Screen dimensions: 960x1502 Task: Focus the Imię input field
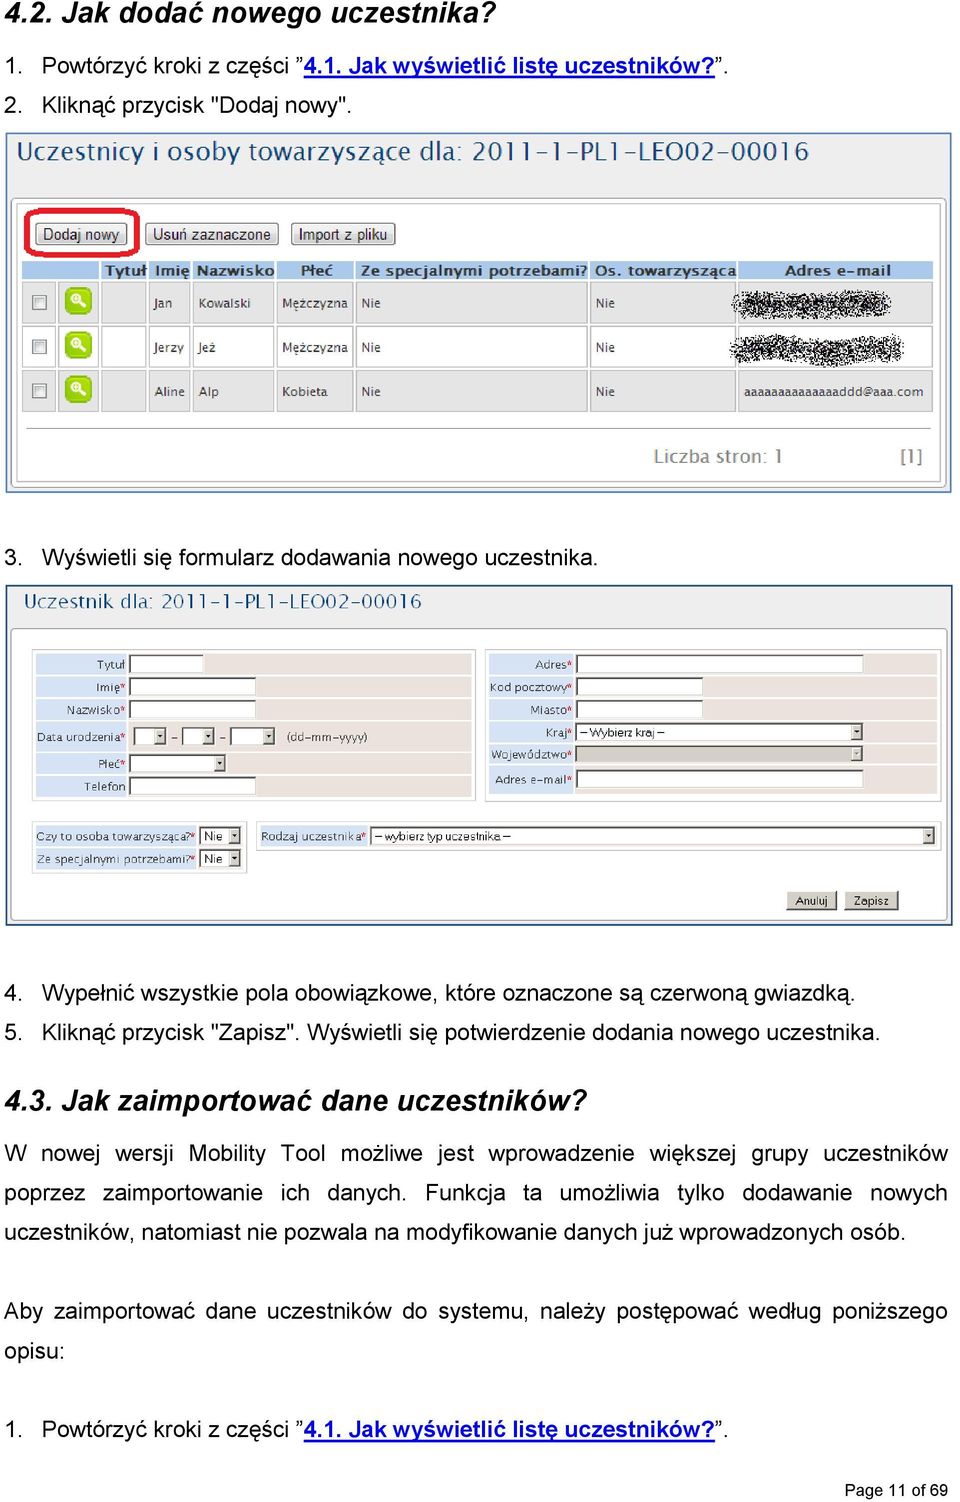(193, 687)
